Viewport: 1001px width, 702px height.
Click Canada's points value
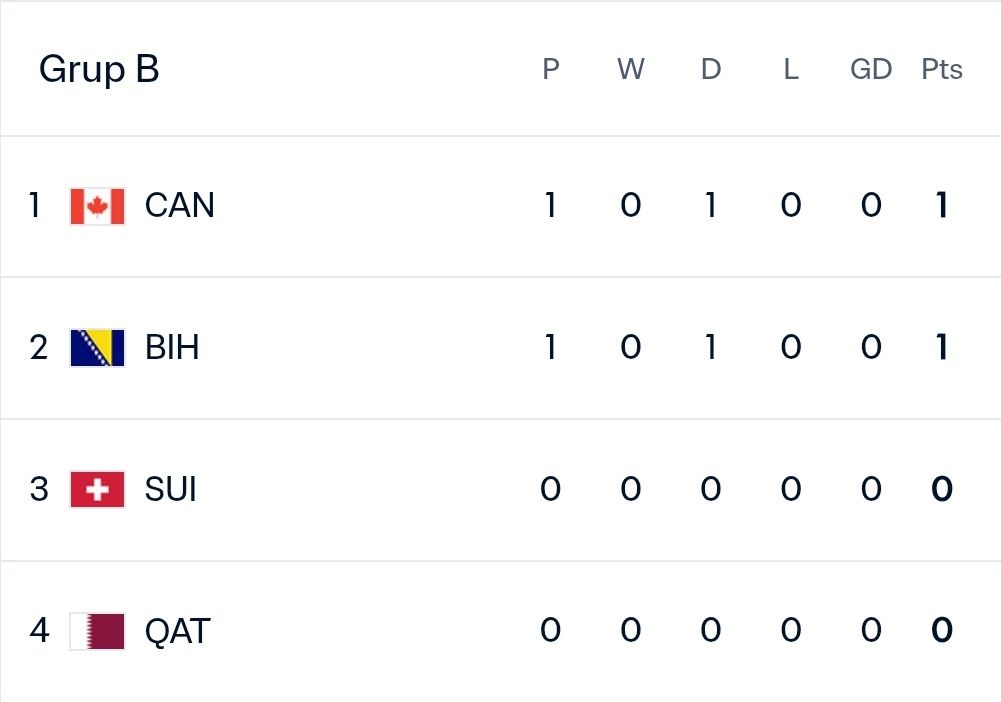pyautogui.click(x=942, y=205)
